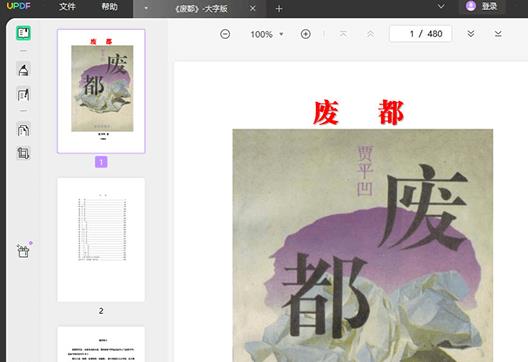Open the Reader mode icon in sidebar
The height and width of the screenshot is (362, 528).
(24, 33)
